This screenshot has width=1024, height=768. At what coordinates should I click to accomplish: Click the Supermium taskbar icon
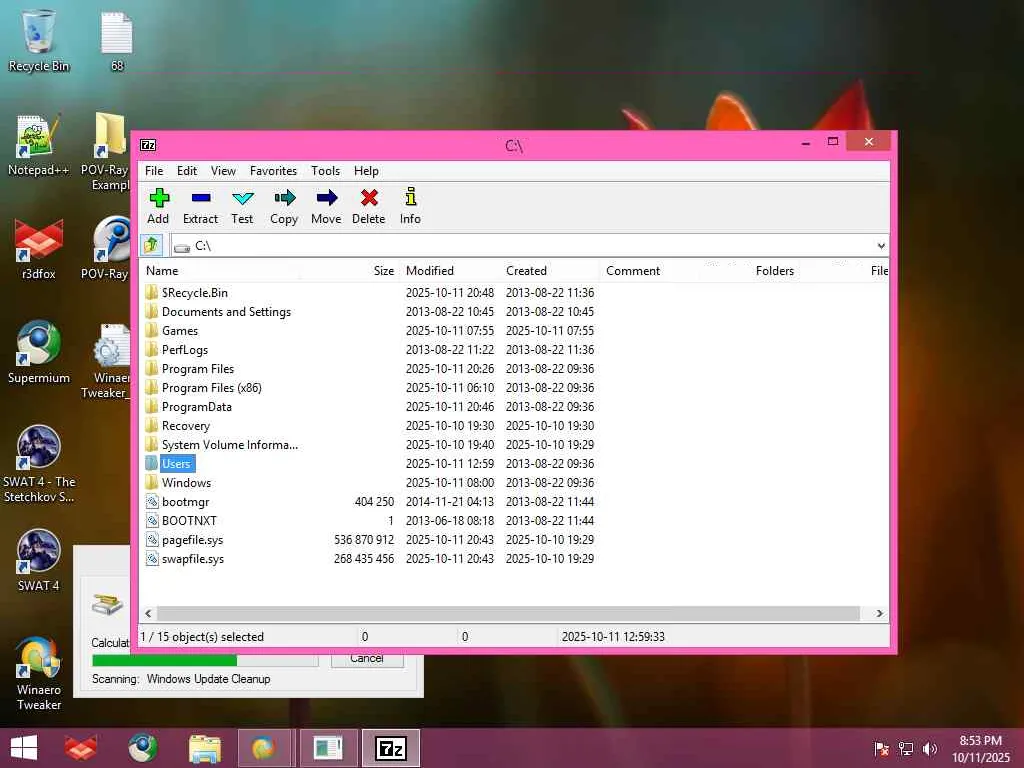pyautogui.click(x=142, y=748)
